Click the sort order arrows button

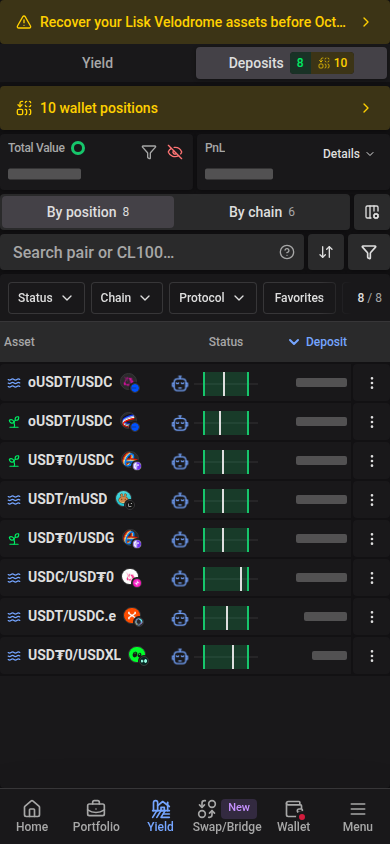(326, 252)
